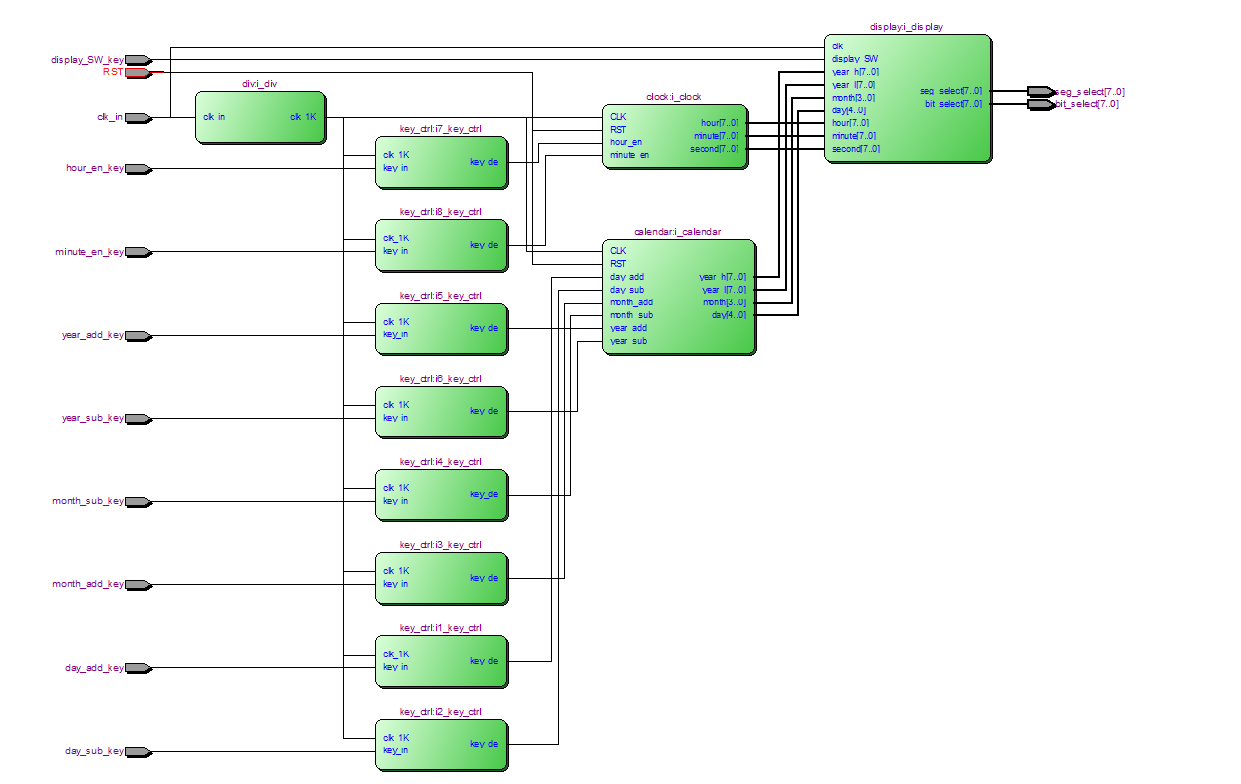Select the key_ctrl:i7_key_ctrl block
This screenshot has width=1241, height=784.
pyautogui.click(x=441, y=162)
